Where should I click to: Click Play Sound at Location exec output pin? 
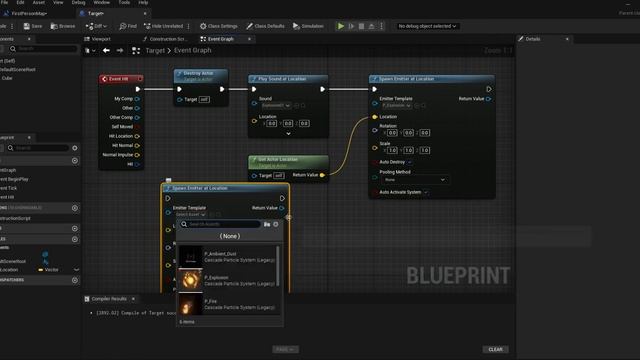[x=322, y=89]
